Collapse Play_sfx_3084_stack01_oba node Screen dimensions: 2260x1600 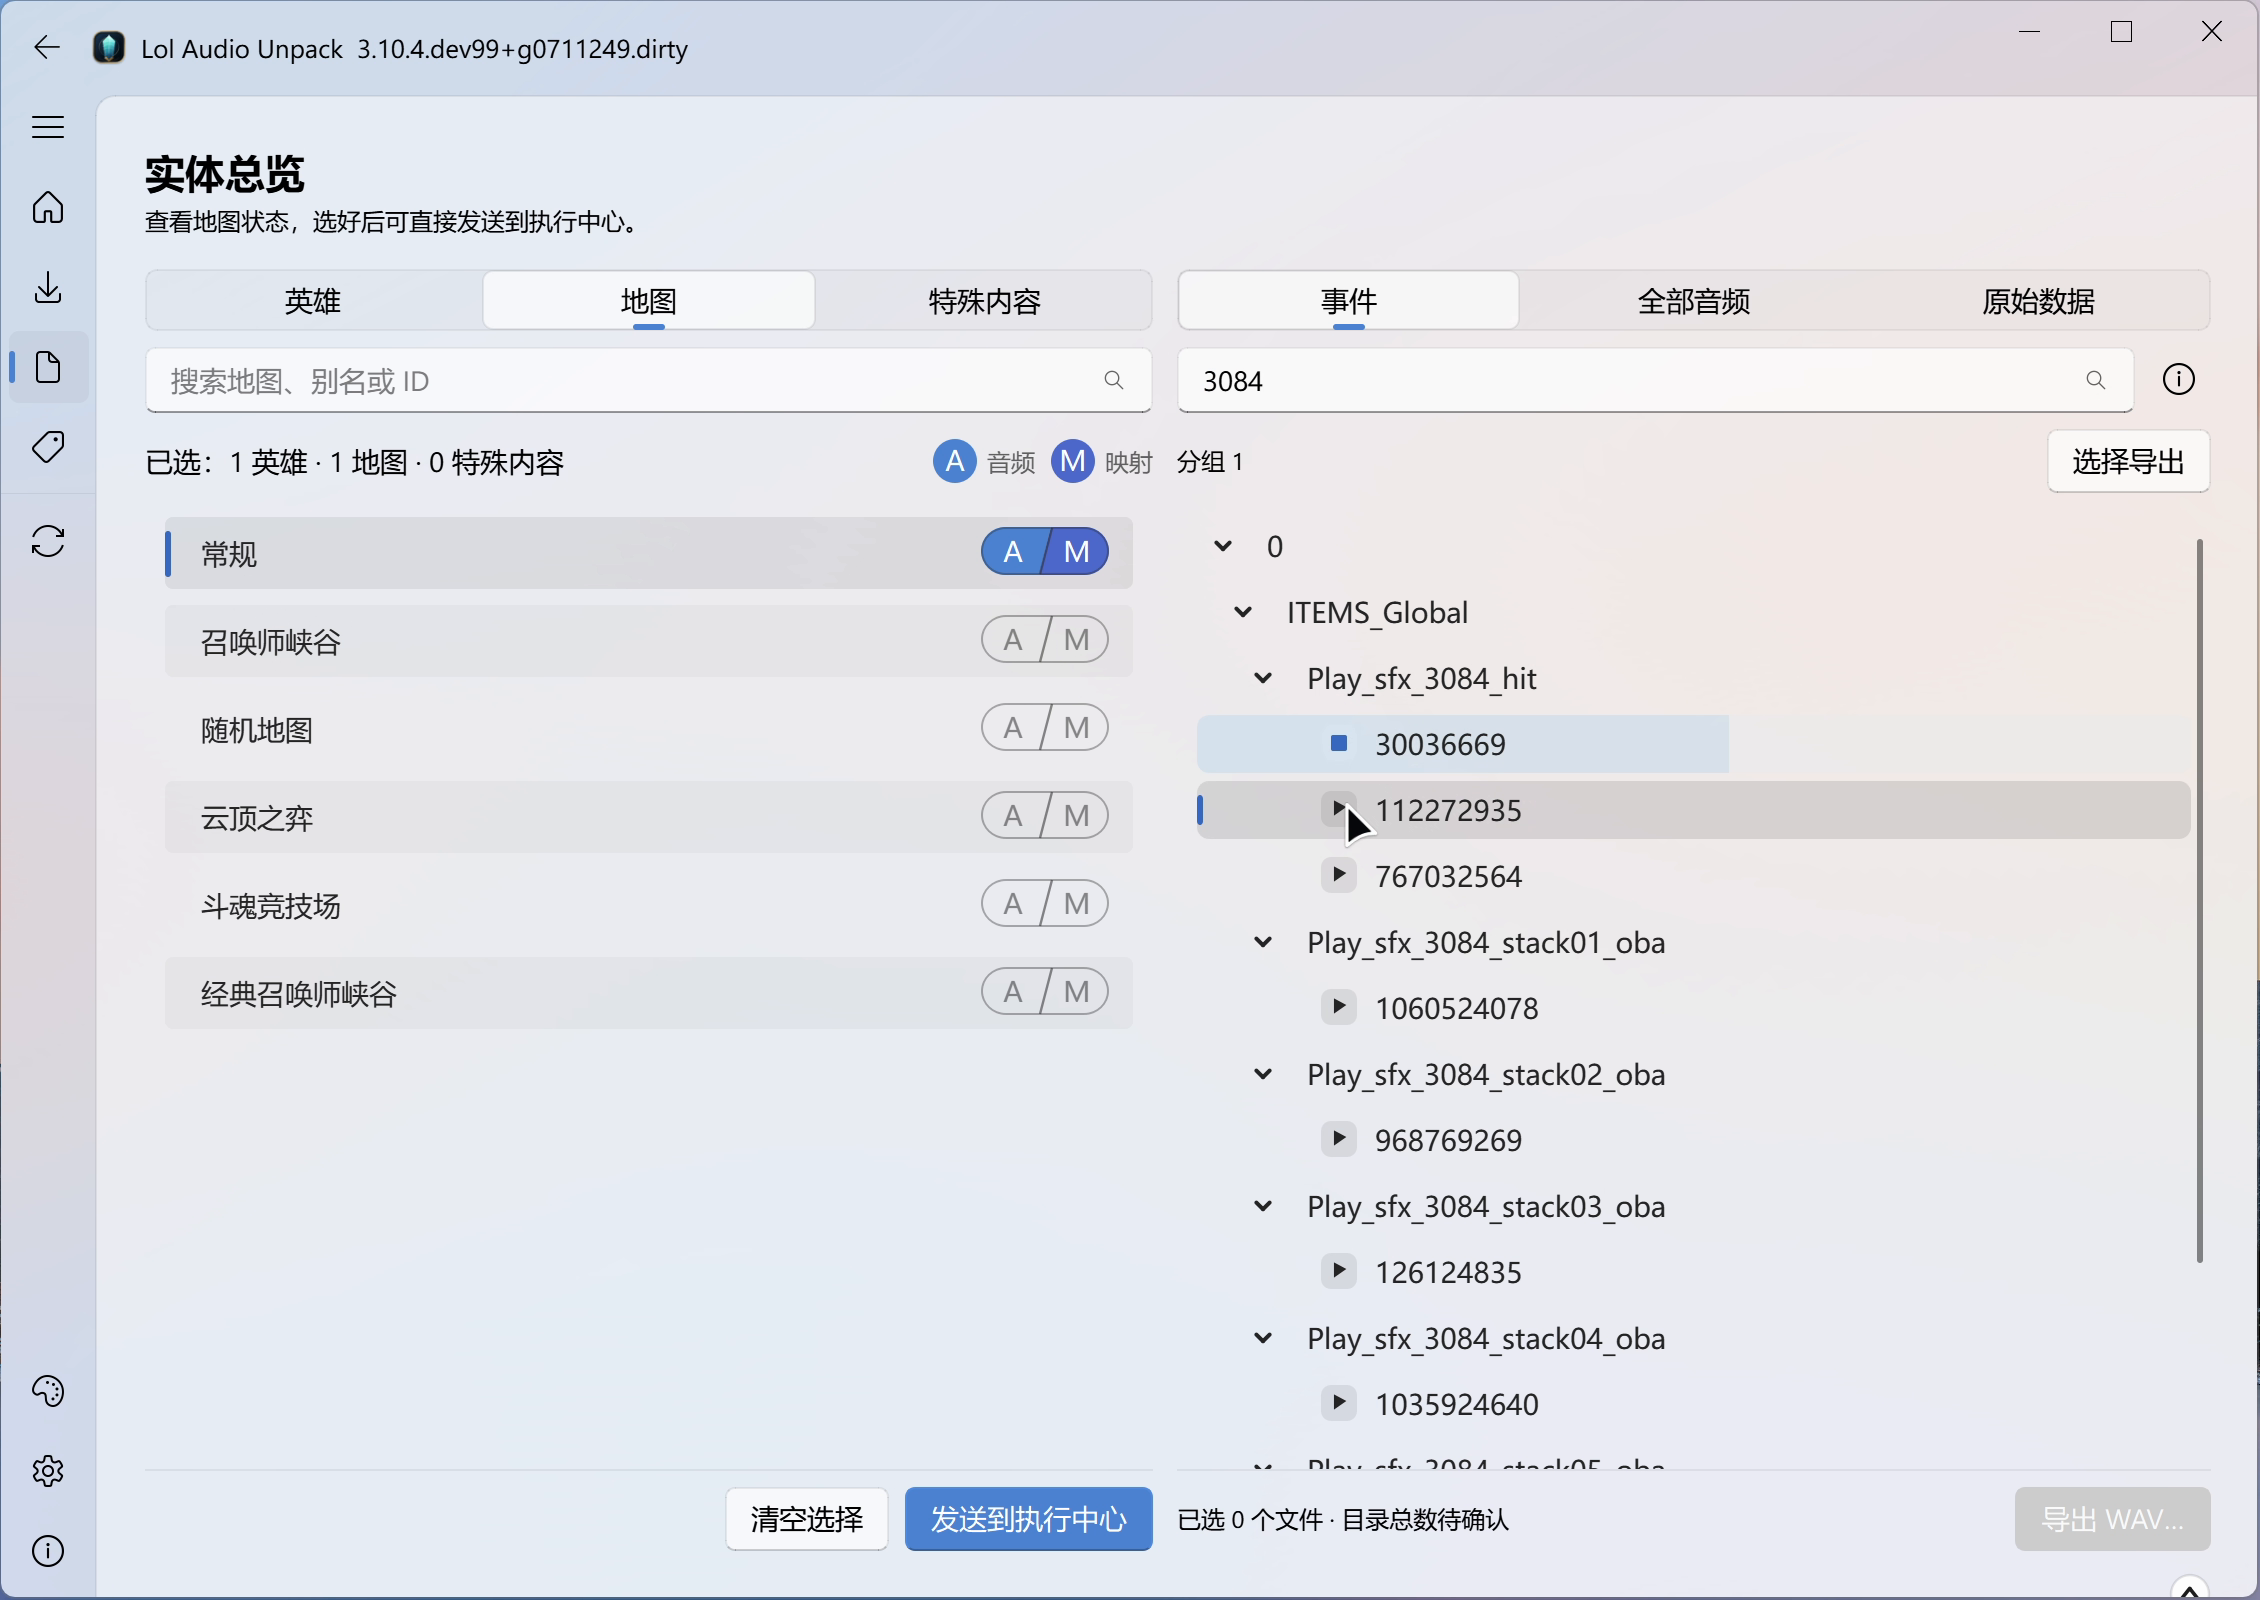point(1263,942)
